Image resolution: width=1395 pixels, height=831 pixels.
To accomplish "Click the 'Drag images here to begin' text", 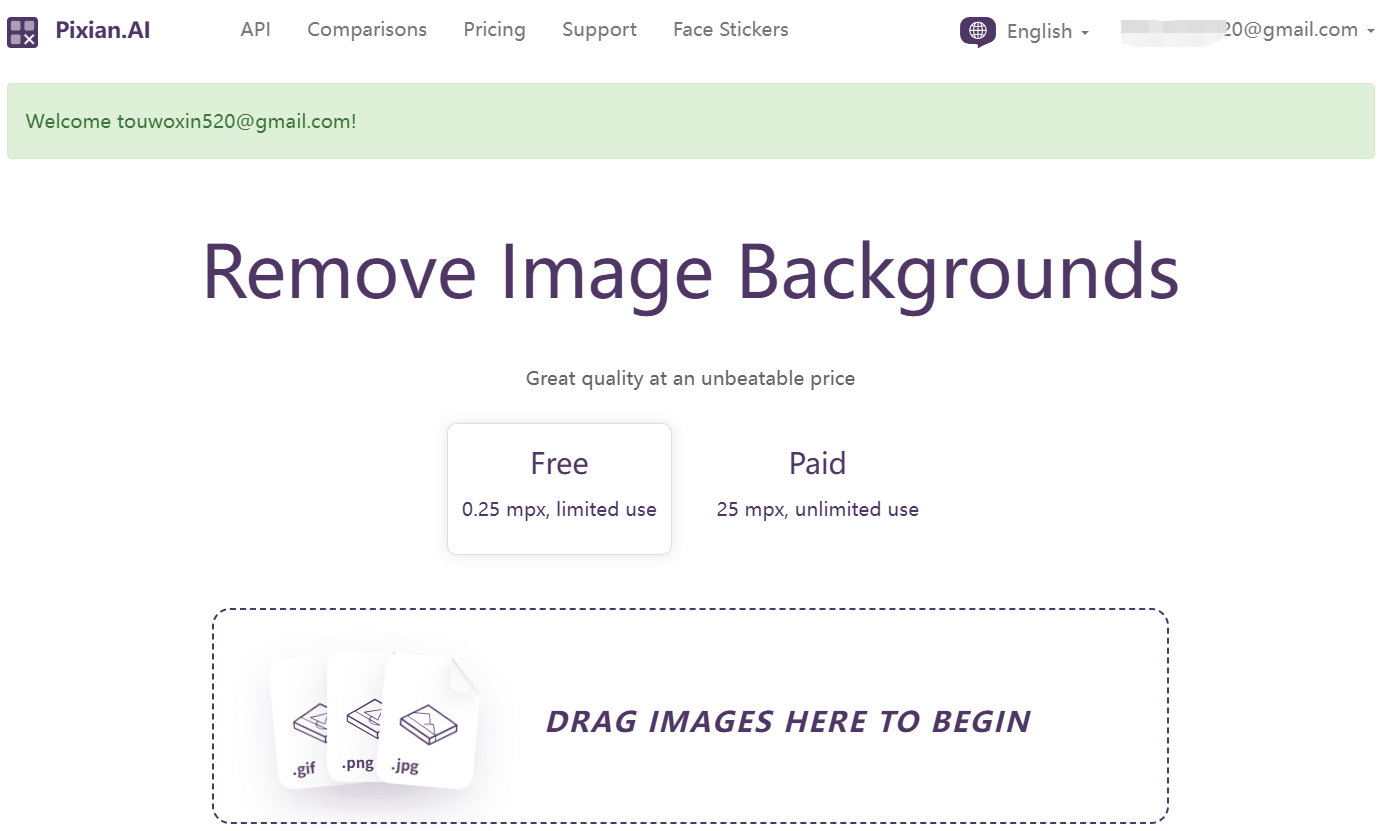I will click(788, 721).
